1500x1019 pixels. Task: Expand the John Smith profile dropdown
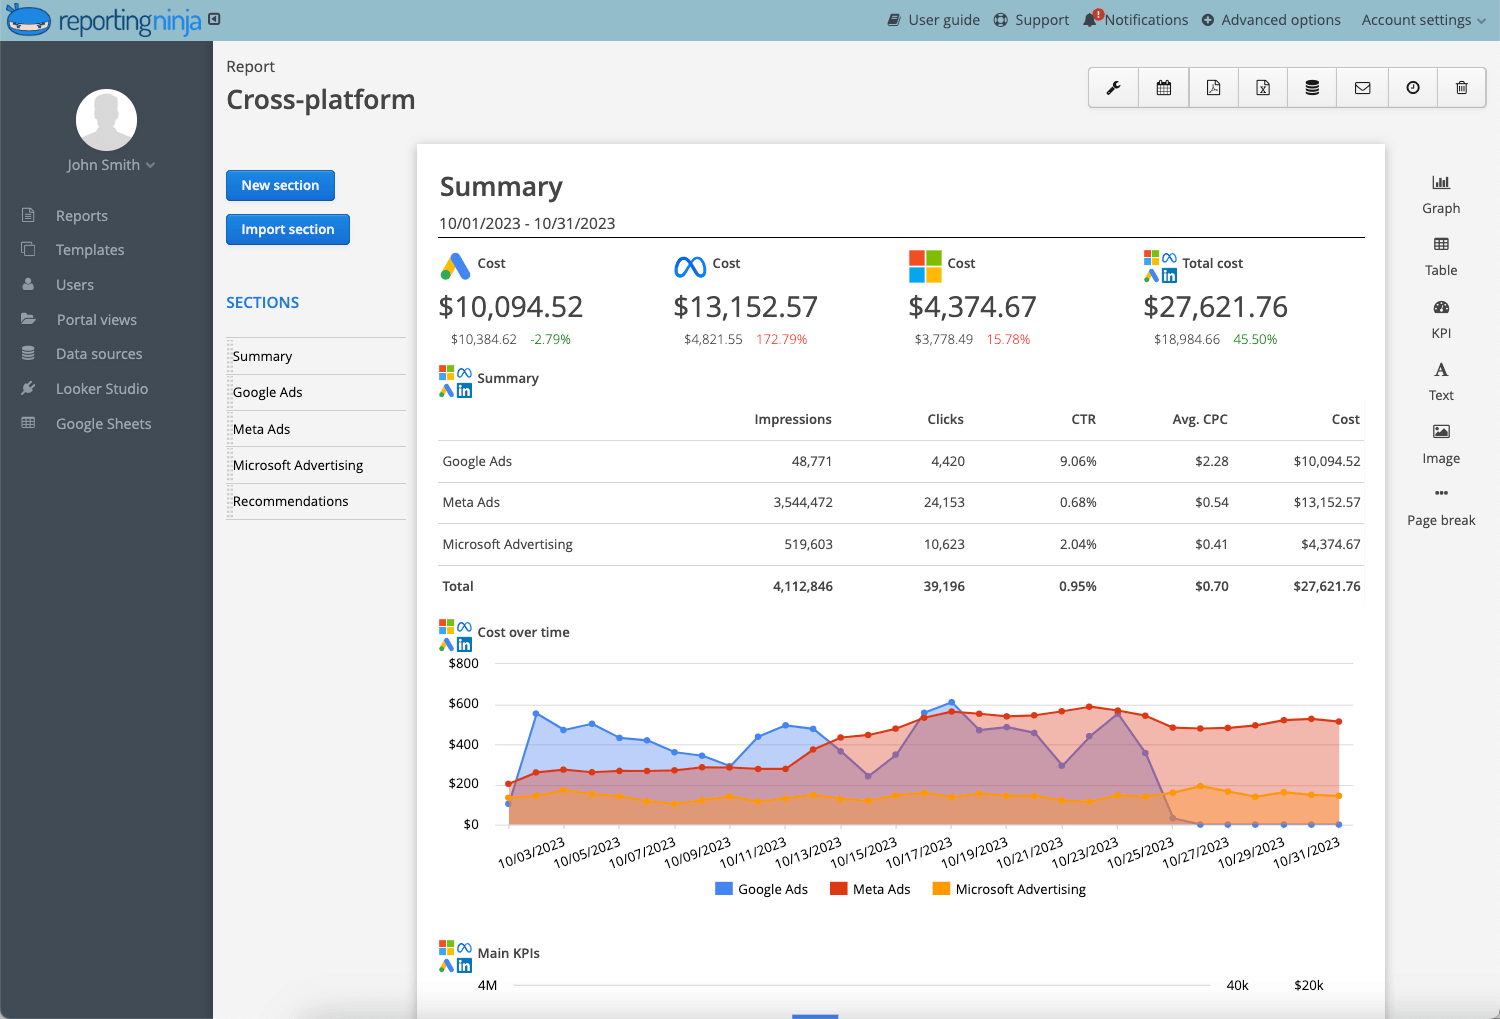coord(110,165)
